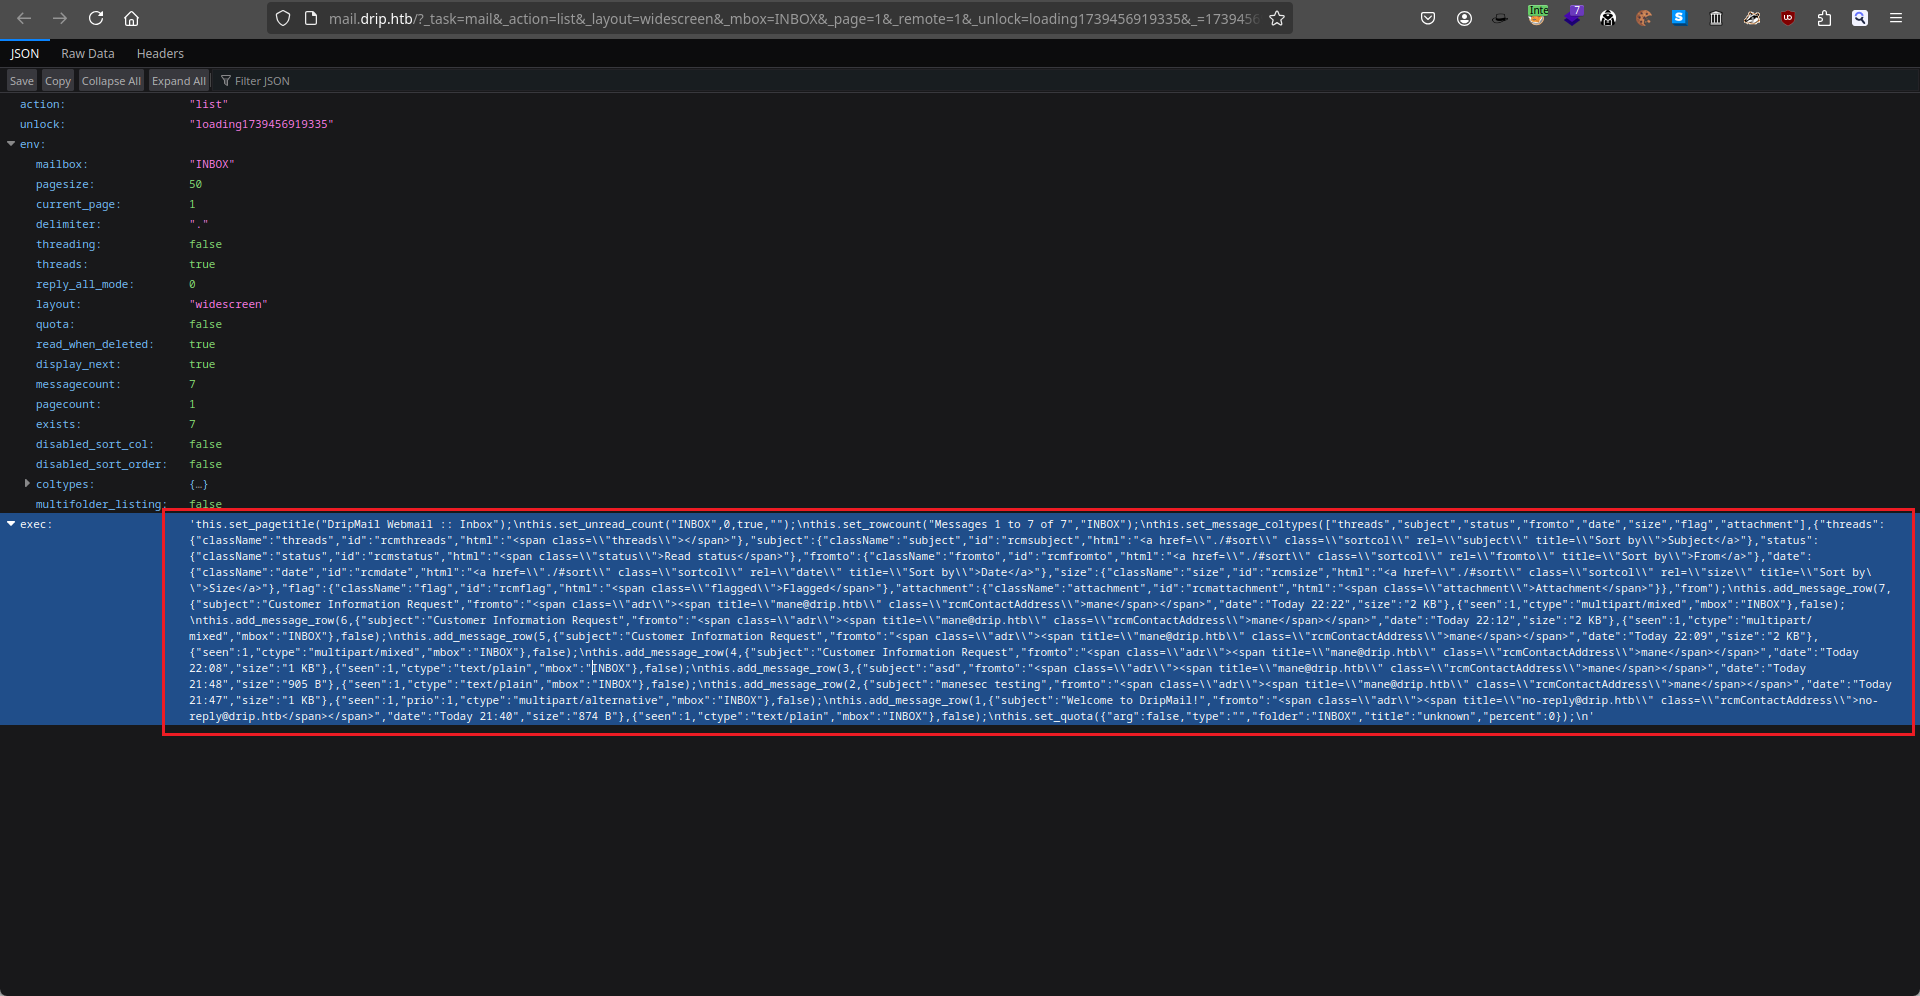
Task: Switch to the Headers tab
Action: point(160,54)
